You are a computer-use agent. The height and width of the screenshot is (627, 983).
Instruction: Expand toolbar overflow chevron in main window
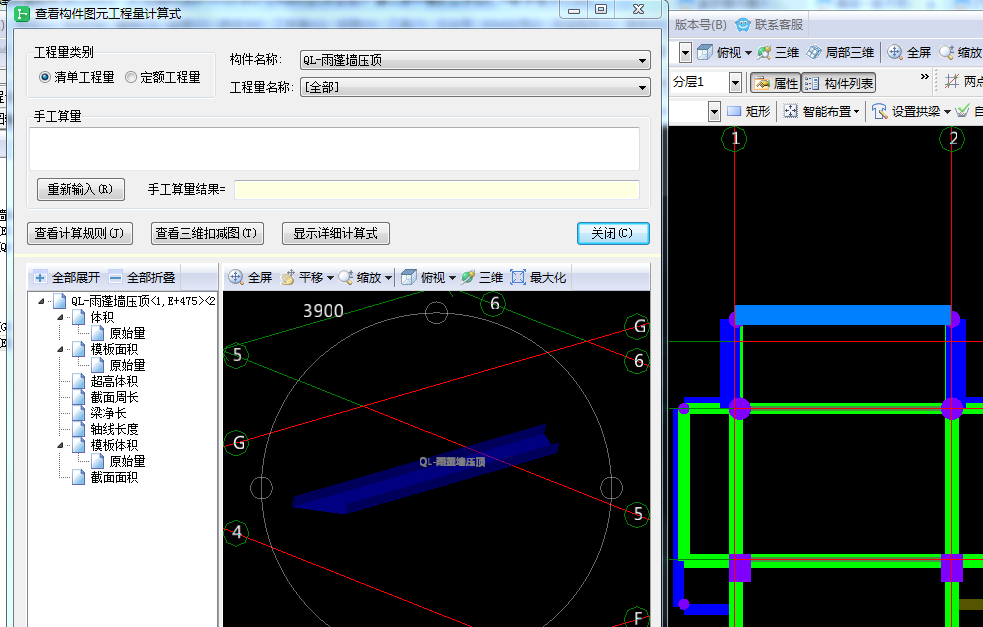[924, 76]
